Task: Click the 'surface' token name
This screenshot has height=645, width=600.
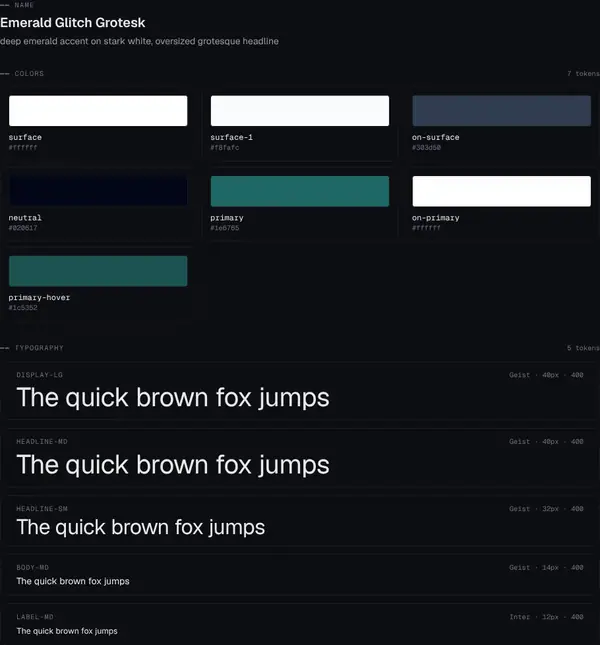Action: click(x=25, y=137)
